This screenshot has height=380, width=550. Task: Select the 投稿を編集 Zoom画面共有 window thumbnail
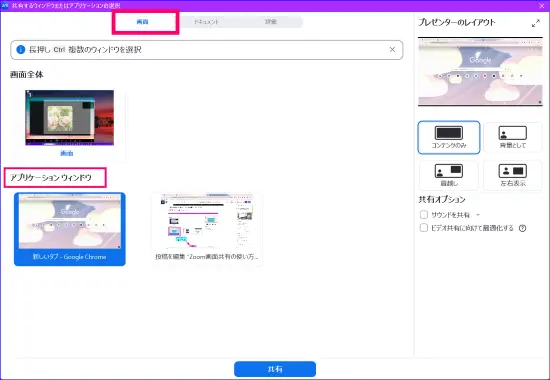207,229
